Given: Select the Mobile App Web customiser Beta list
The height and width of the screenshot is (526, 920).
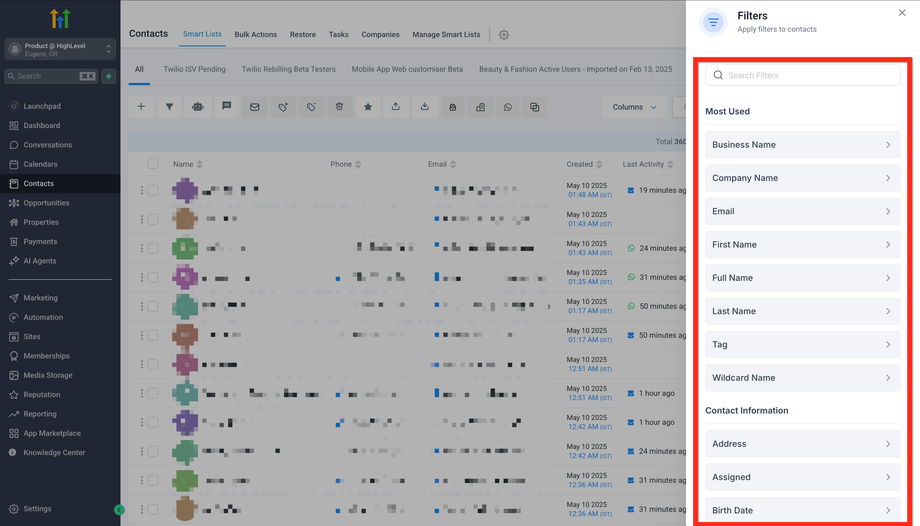Looking at the screenshot, I should coord(407,69).
